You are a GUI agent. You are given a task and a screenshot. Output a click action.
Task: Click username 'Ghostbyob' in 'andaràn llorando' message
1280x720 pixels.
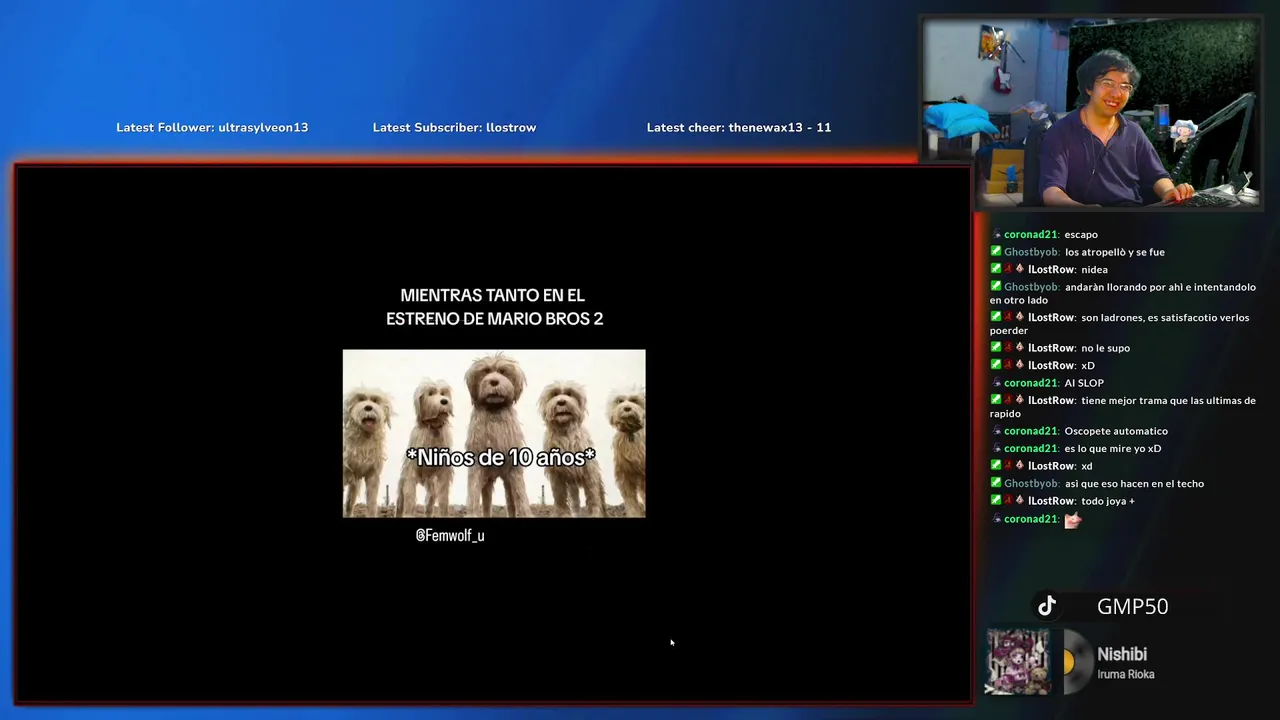[x=1032, y=287]
